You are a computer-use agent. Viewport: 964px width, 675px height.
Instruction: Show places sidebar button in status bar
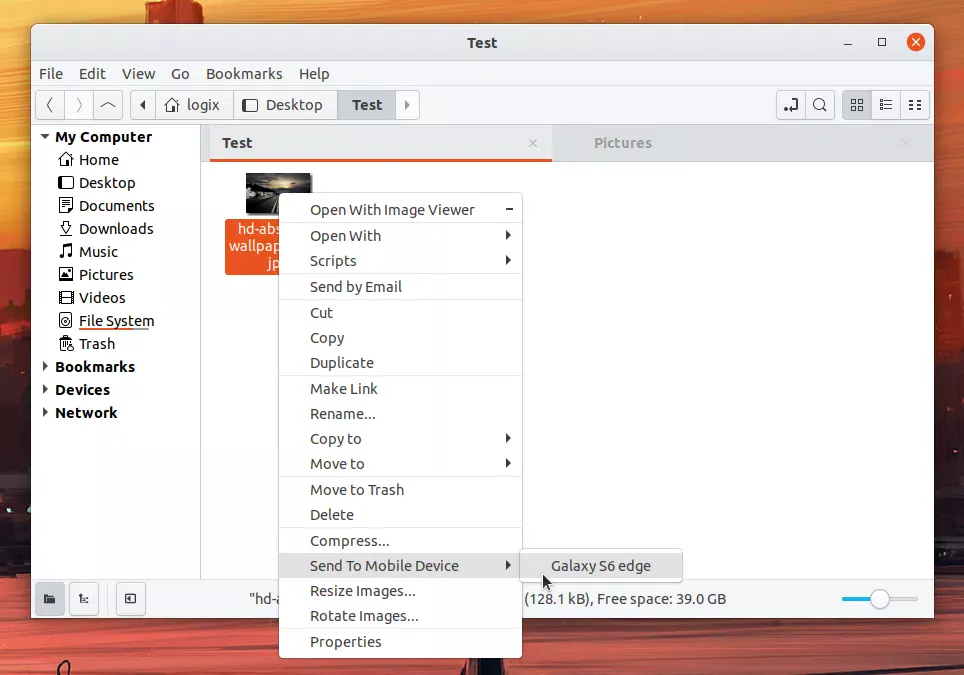tap(50, 599)
